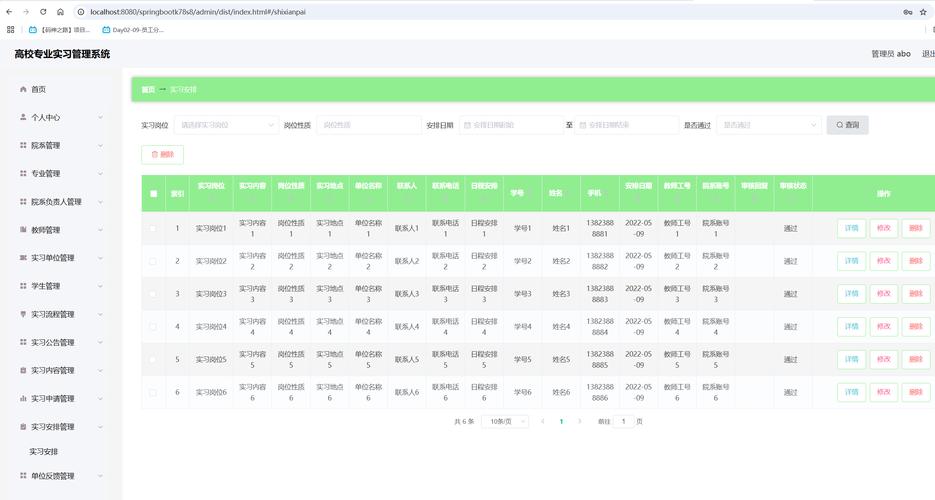This screenshot has height=500, width=935.
Task: Open the 是否通过 filter dropdown
Action: (x=770, y=125)
